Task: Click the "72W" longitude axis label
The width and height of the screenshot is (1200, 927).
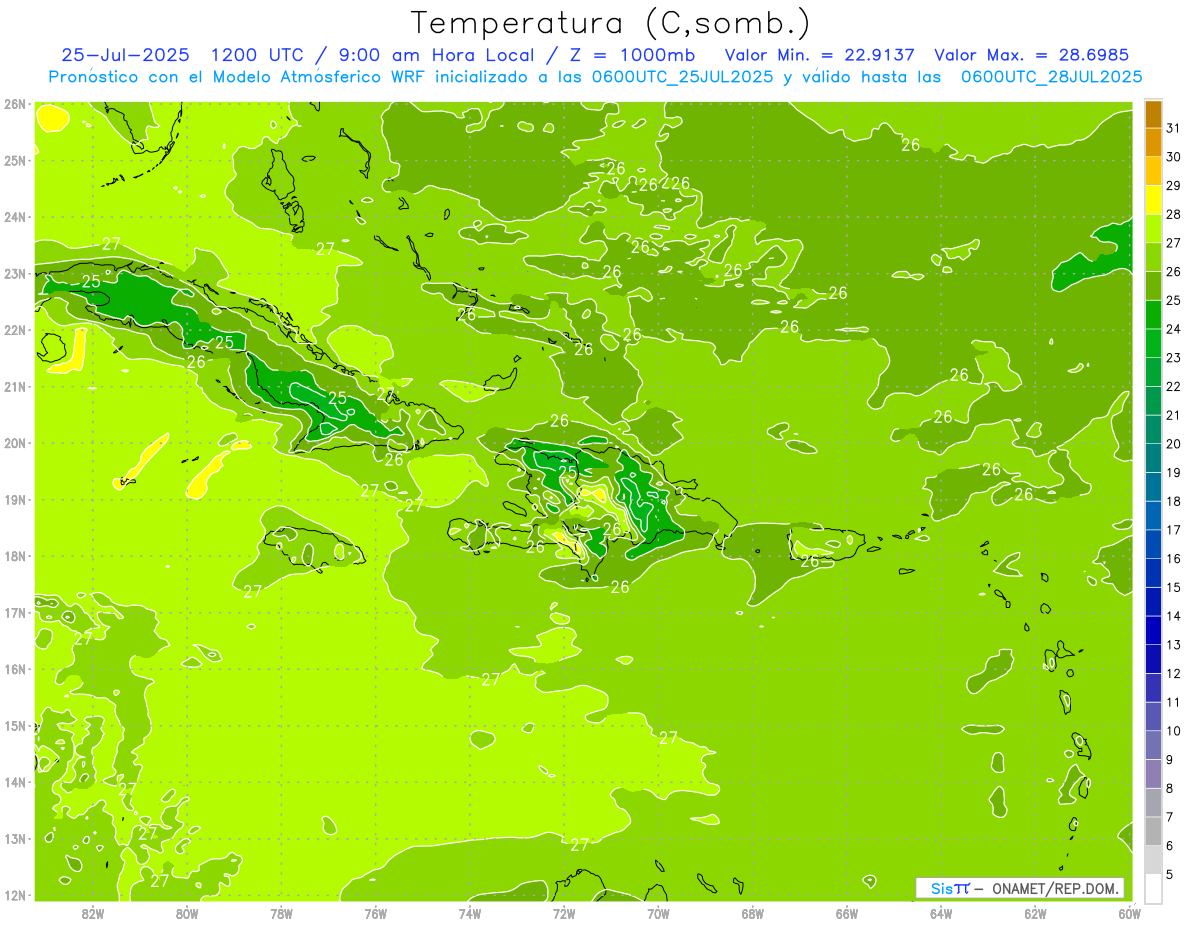Action: [564, 913]
